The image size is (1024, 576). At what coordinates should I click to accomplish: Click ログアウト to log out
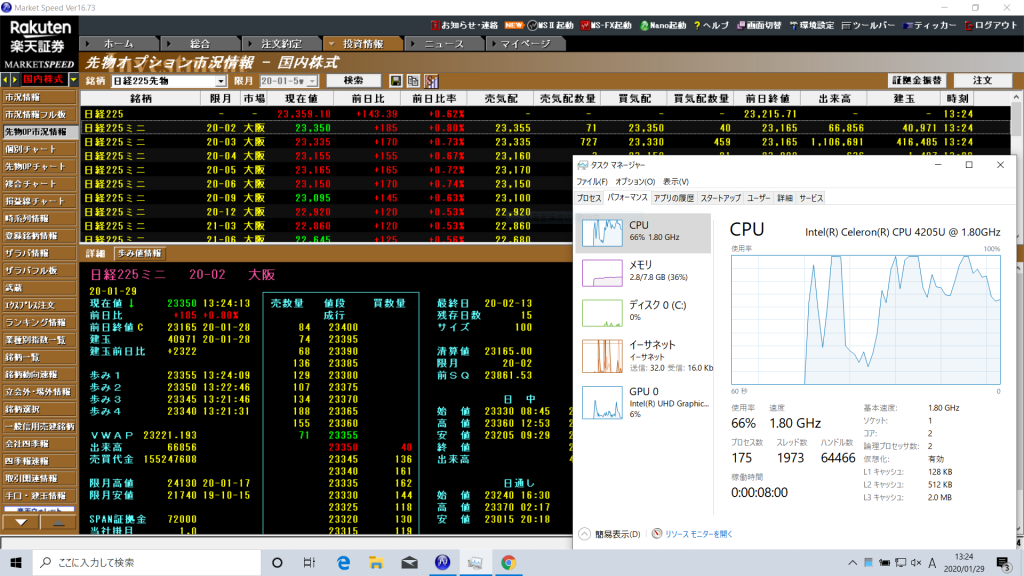point(991,25)
